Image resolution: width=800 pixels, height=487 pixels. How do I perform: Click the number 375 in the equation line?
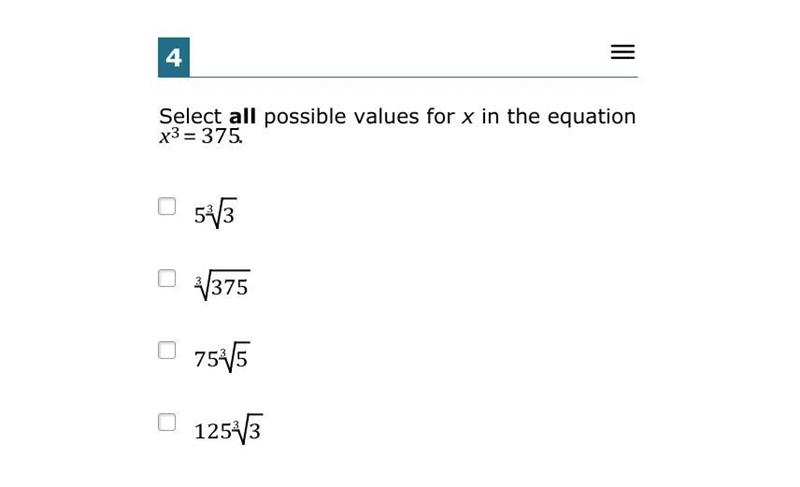220,136
